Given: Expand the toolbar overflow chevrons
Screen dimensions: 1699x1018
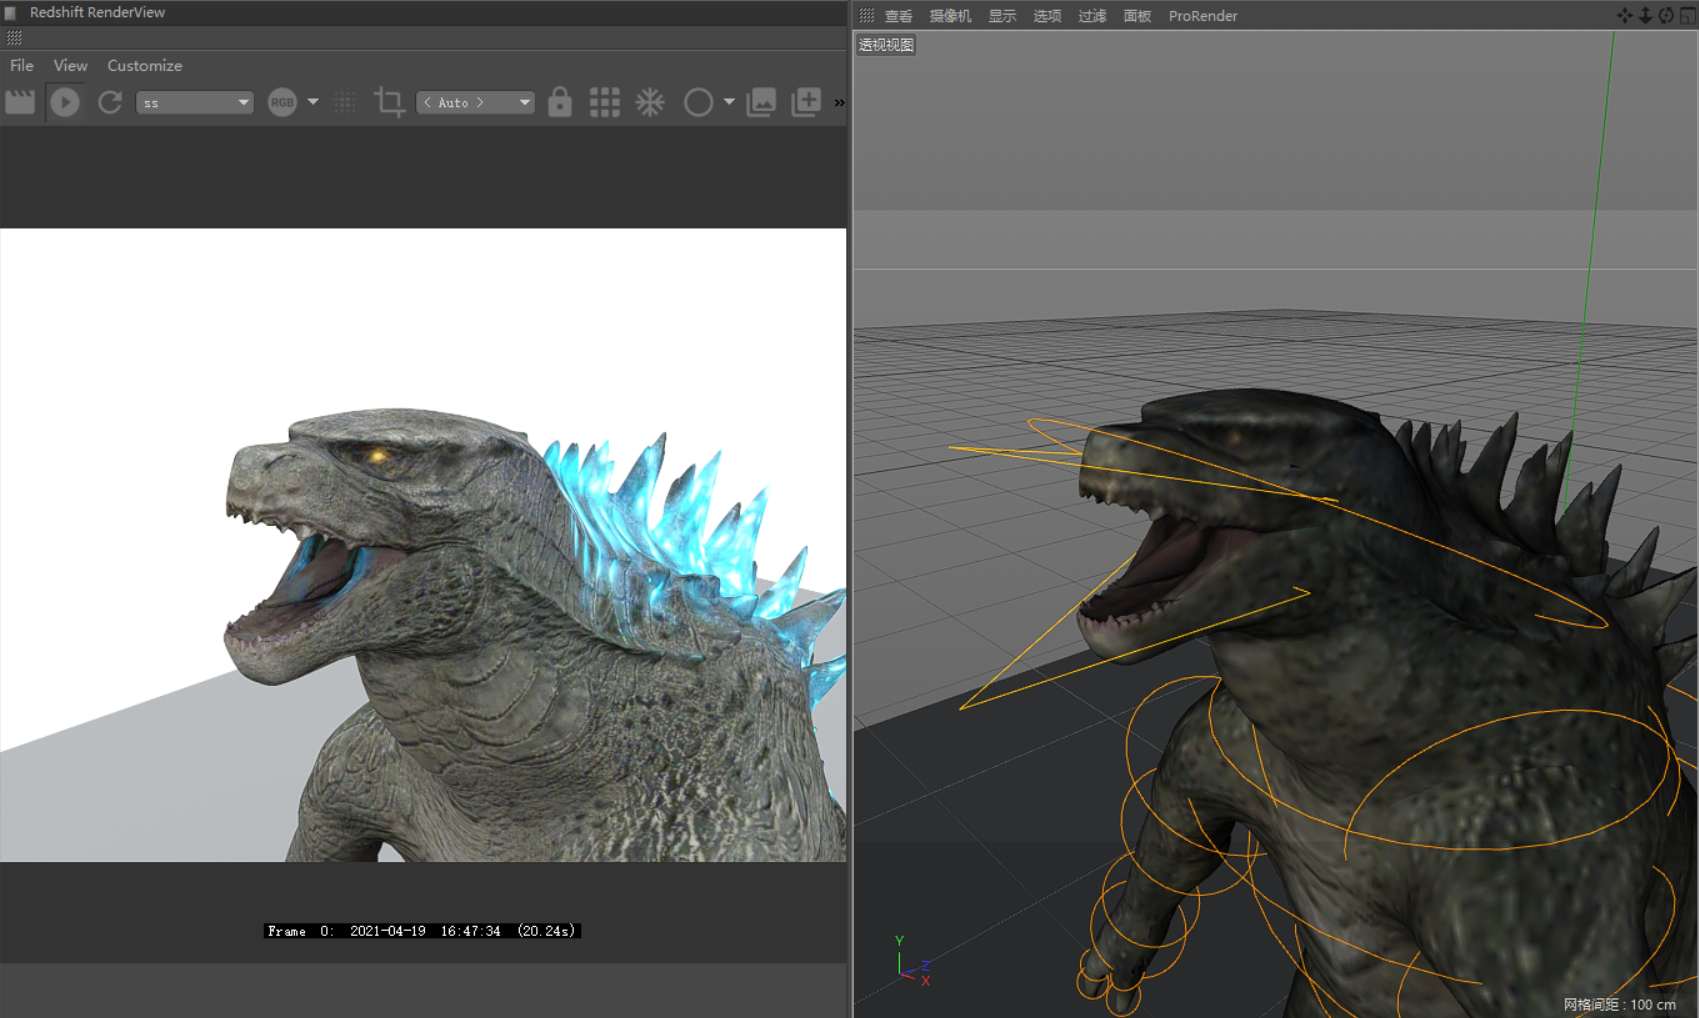Looking at the screenshot, I should click(839, 102).
